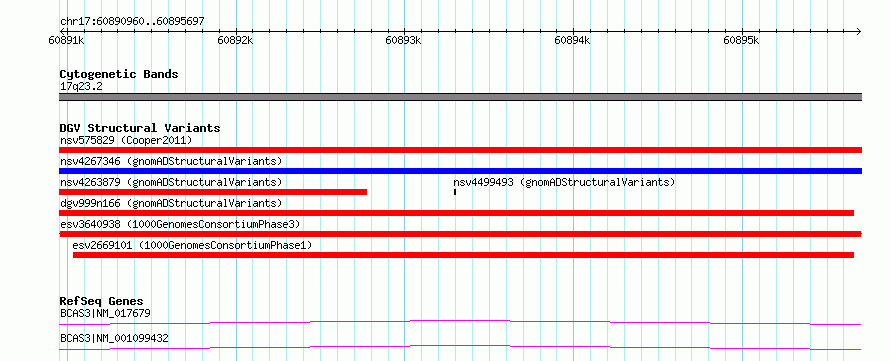Click the nsv4267346 (gnomADStructuralVariants) label
Image resolution: width=890 pixels, height=361 pixels.
coord(171,161)
